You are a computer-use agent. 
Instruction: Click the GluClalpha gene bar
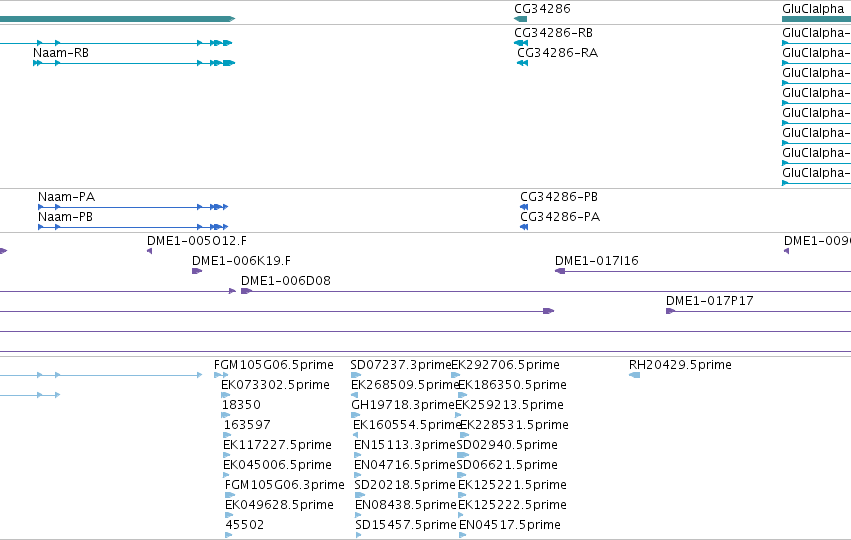(816, 19)
